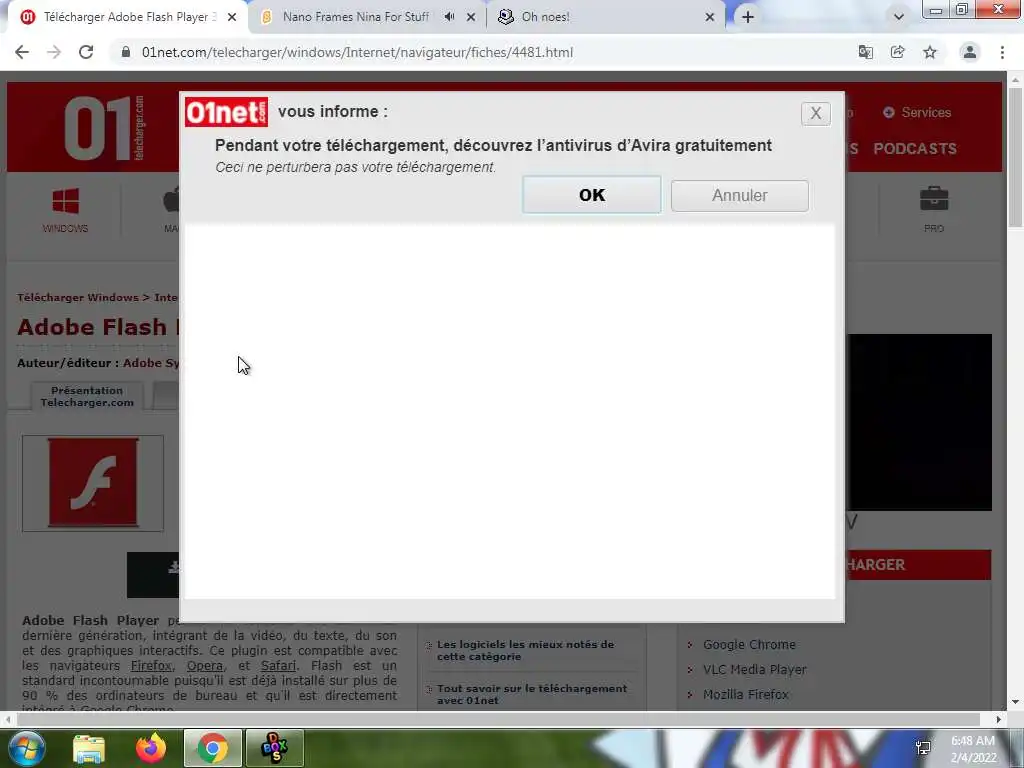1024x768 pixels.
Task: Click the network tray icon
Action: 923,748
